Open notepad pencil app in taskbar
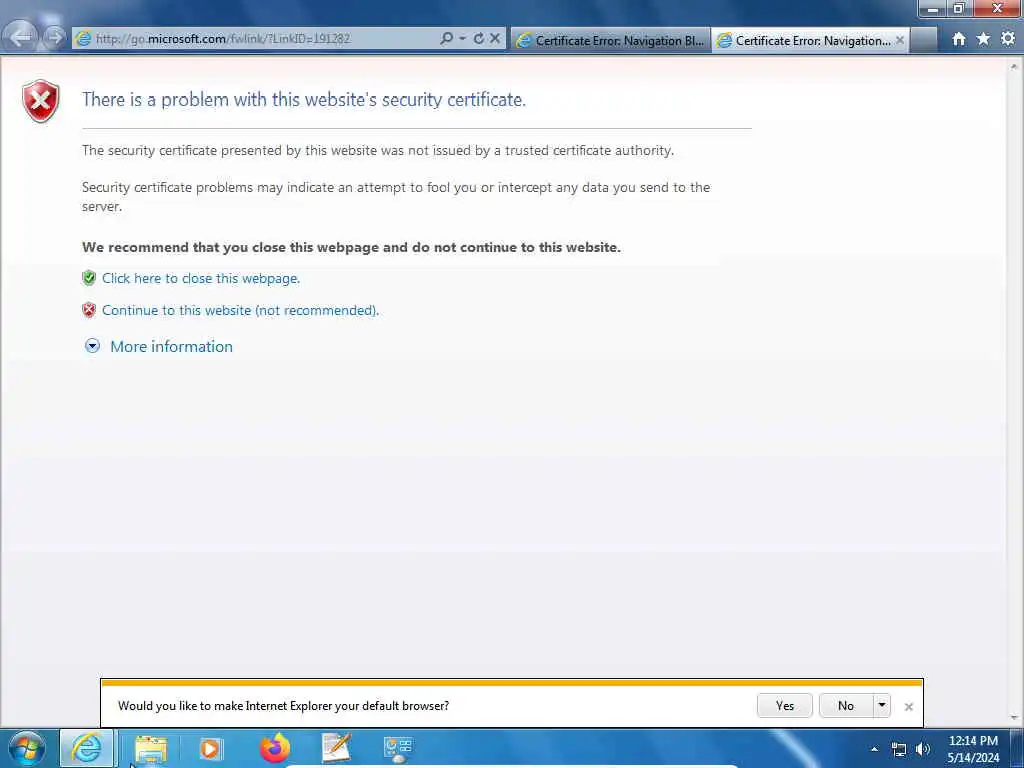The width and height of the screenshot is (1024, 768). point(337,748)
